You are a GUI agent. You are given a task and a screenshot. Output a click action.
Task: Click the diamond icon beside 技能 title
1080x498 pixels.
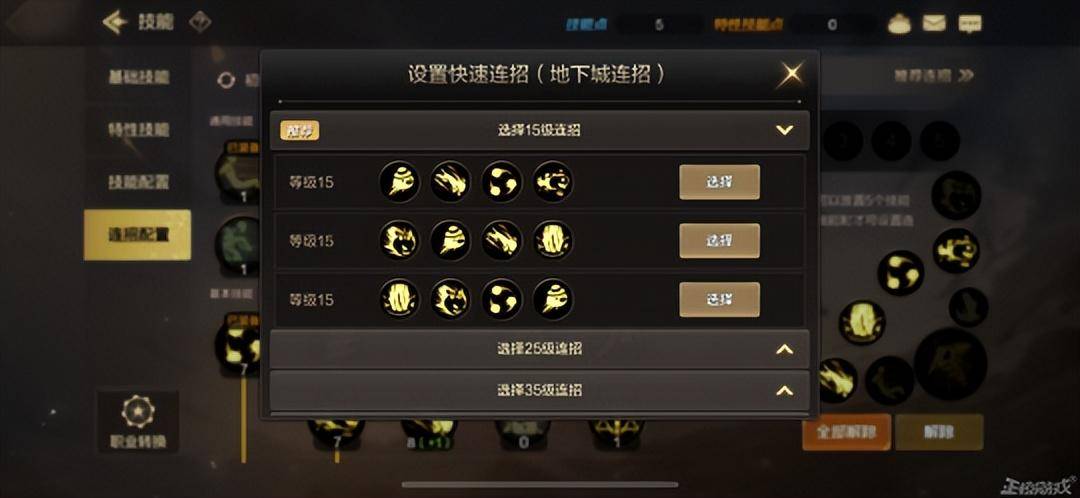tap(200, 22)
